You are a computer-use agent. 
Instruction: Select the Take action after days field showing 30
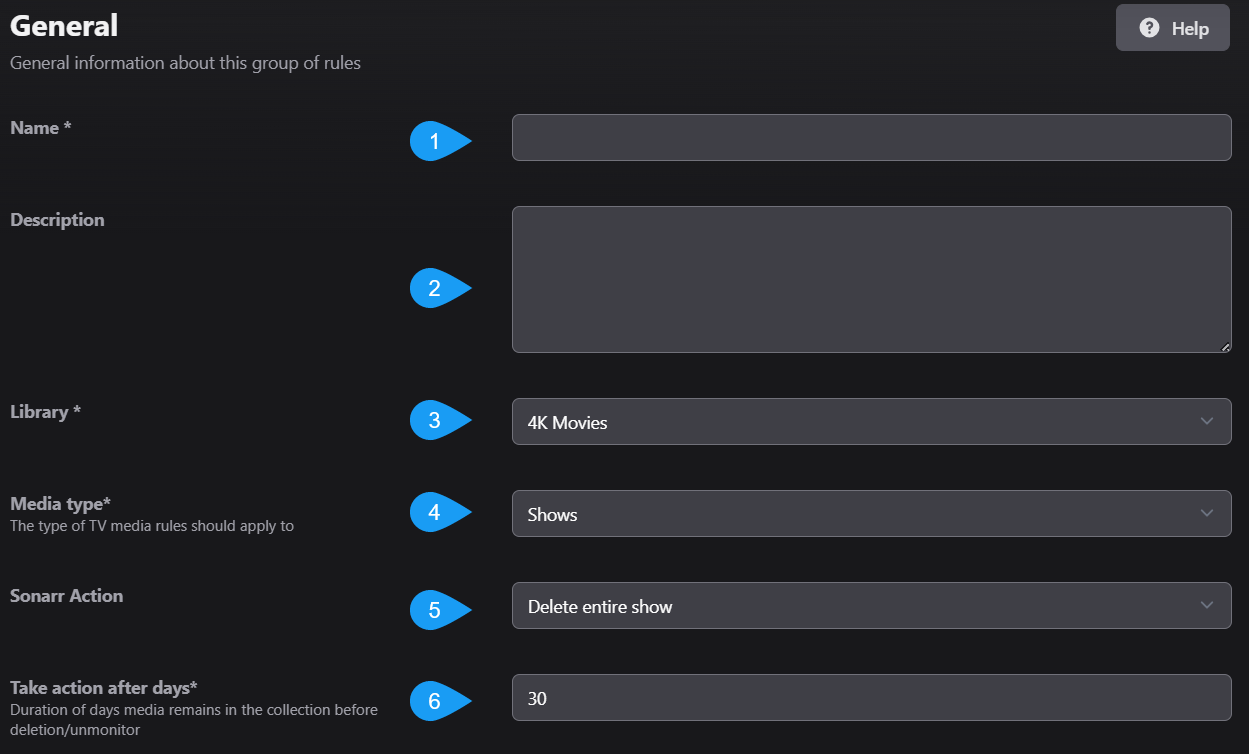click(870, 697)
